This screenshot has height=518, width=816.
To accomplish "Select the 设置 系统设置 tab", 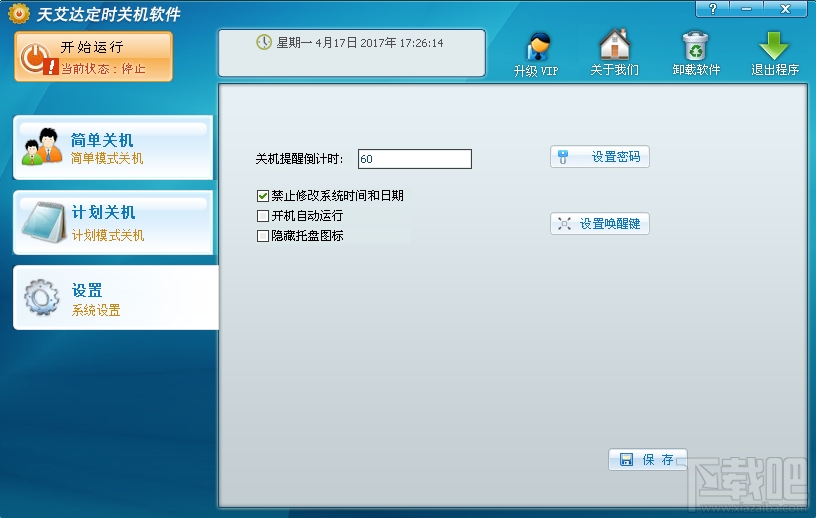I will (116, 297).
